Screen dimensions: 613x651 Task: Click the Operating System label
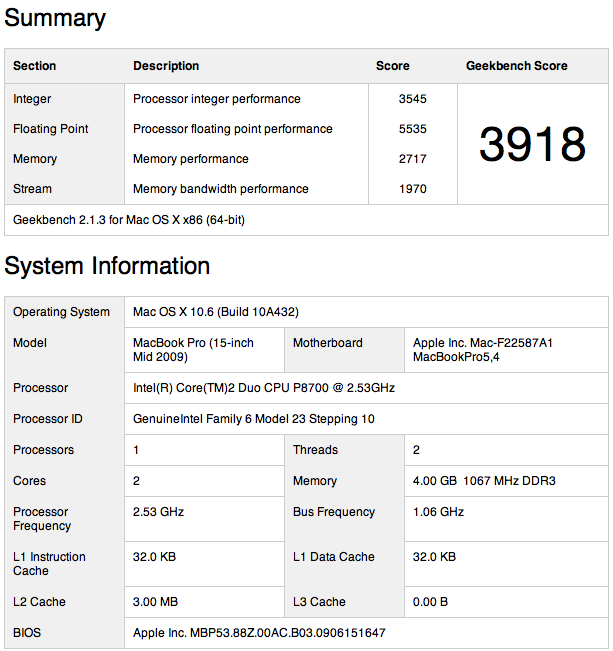61,312
